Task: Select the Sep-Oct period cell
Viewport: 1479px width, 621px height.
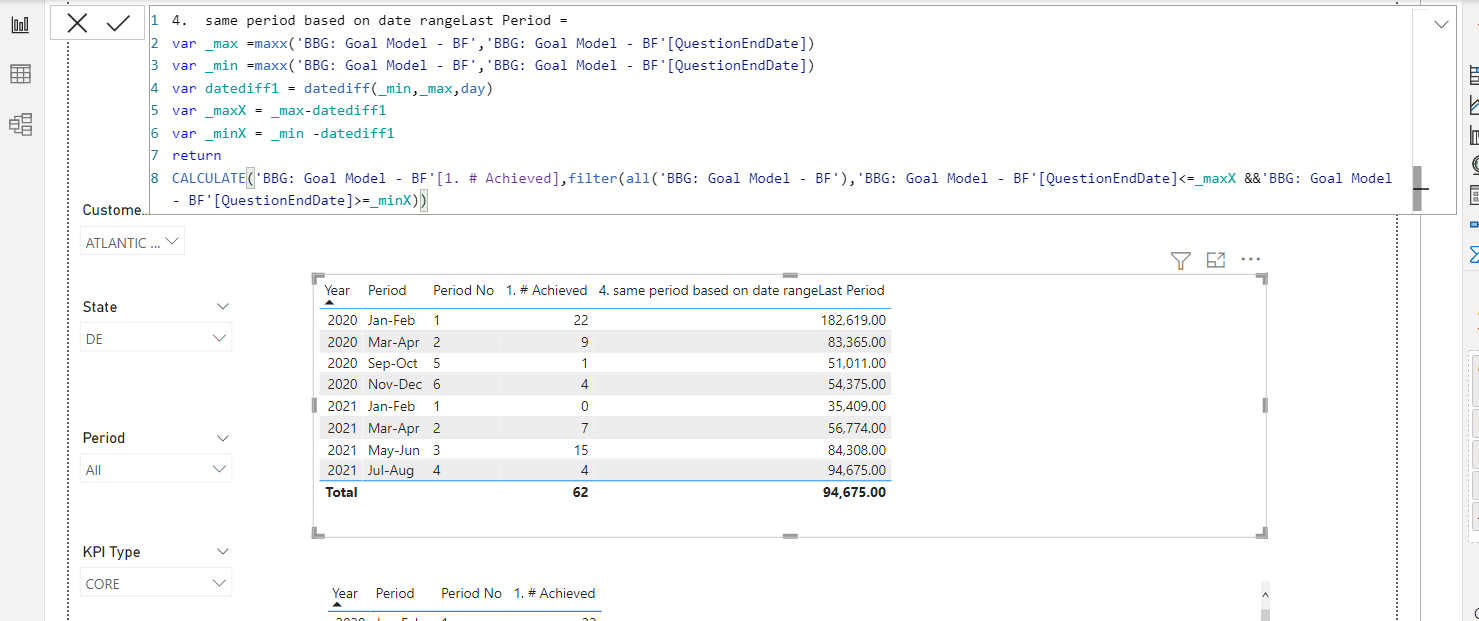Action: [x=392, y=363]
